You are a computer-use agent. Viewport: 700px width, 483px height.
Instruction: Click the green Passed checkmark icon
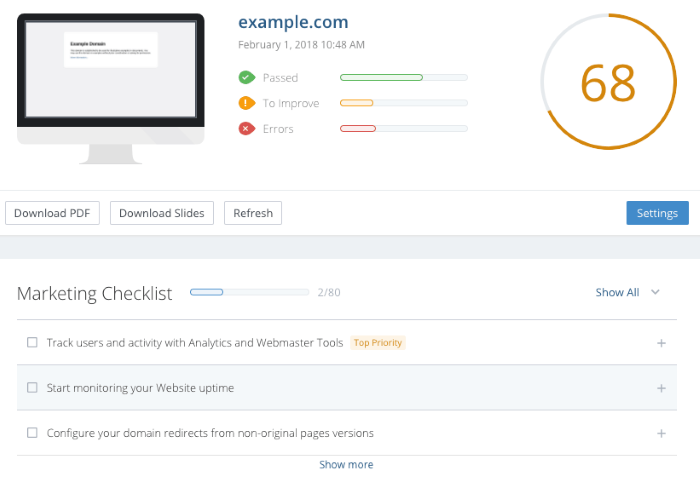click(x=246, y=77)
